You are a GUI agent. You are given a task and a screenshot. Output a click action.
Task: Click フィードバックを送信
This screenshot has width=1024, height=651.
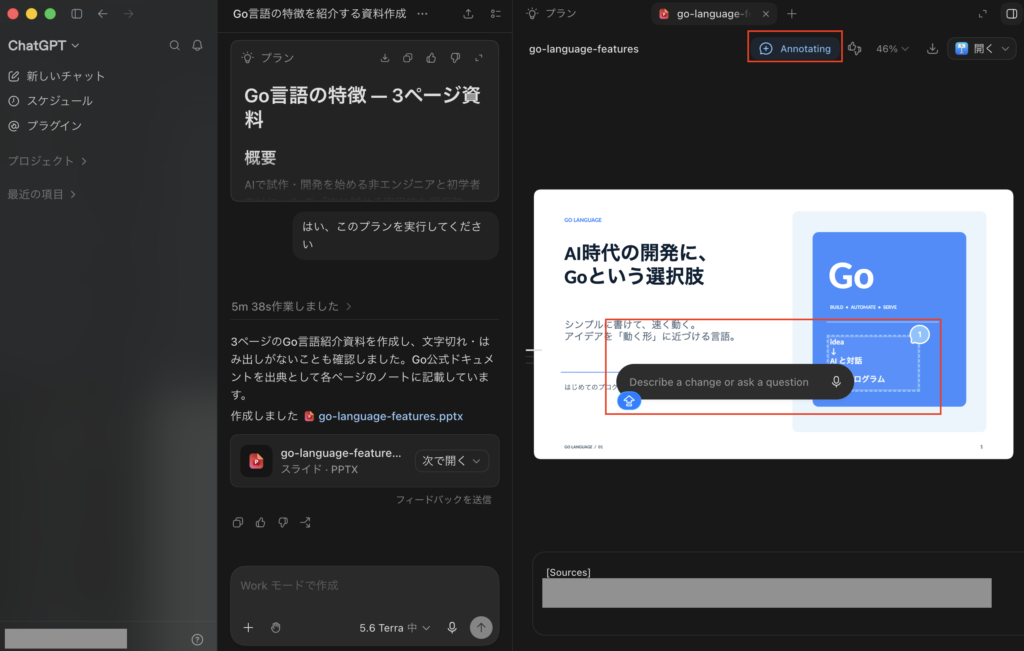(x=443, y=500)
